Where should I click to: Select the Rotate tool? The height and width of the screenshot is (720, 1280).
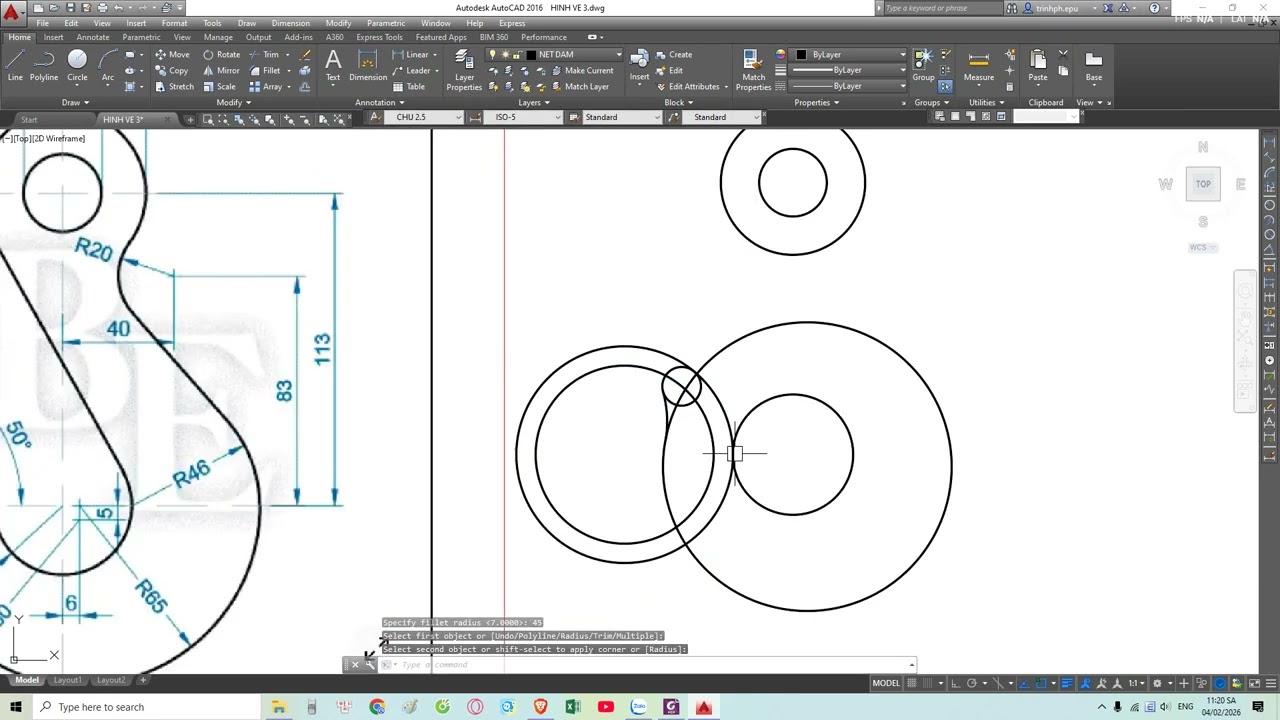(x=221, y=55)
